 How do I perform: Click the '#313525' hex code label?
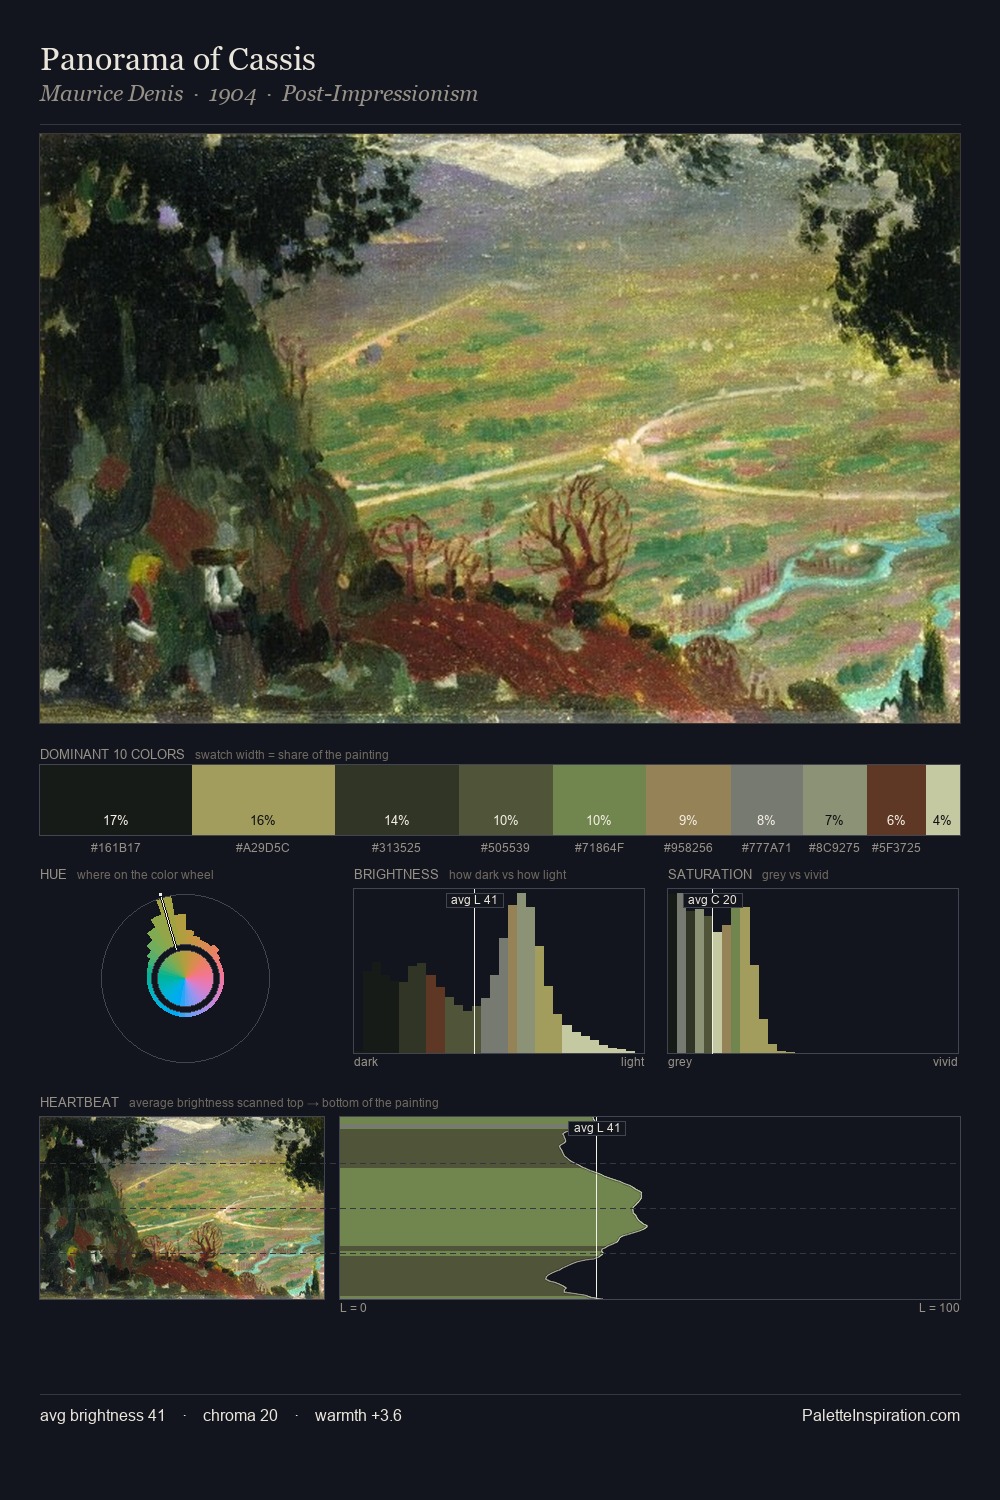(397, 848)
